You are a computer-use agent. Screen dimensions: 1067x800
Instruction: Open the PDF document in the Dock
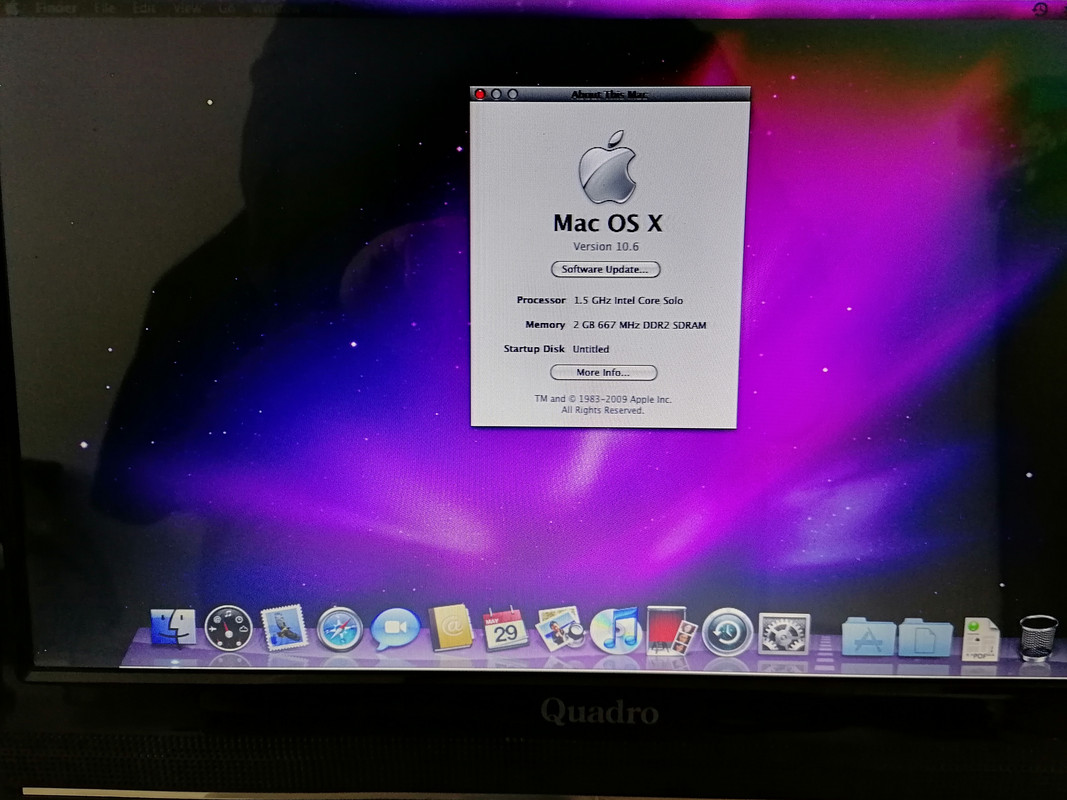(980, 639)
